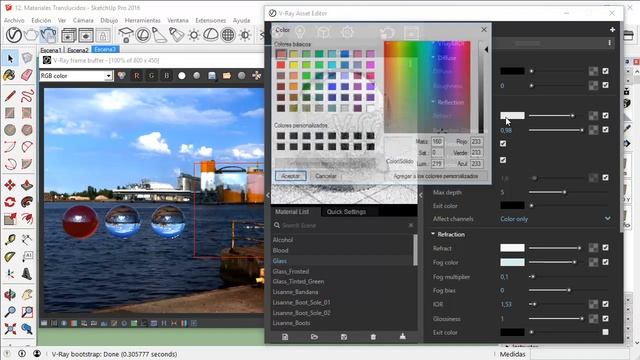Open three-dot options menu in material panel
Screen dimensions: 640x360
[609, 43]
